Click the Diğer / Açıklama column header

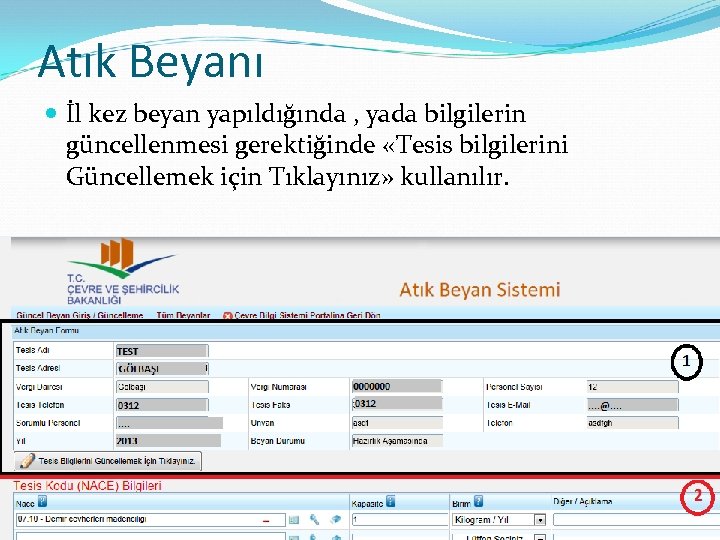point(583,501)
